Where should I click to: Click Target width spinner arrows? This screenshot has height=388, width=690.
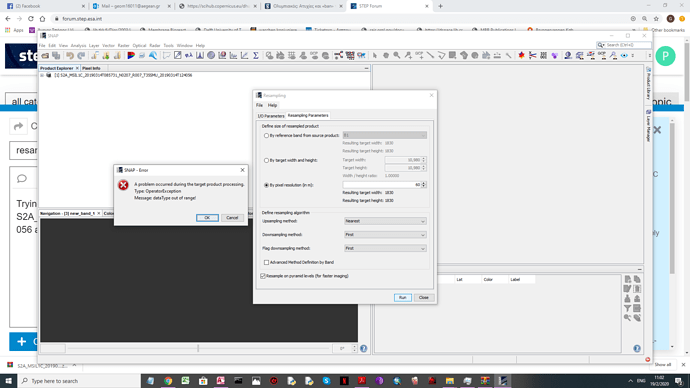pos(424,160)
